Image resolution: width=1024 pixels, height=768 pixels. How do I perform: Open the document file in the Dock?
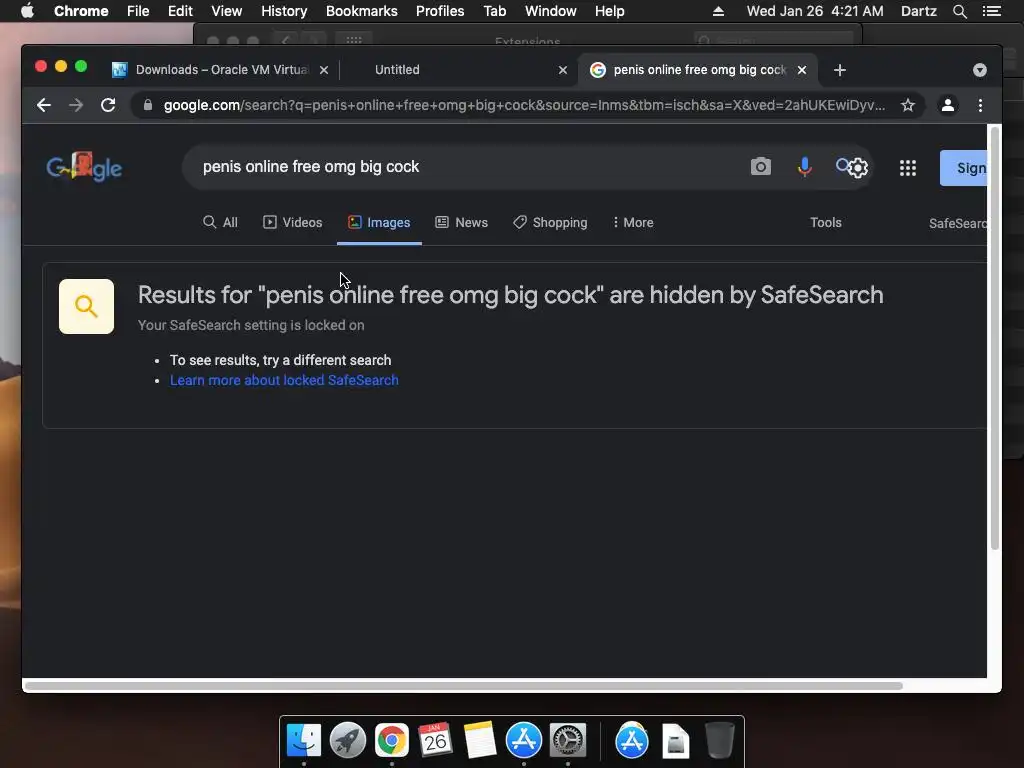pos(675,741)
